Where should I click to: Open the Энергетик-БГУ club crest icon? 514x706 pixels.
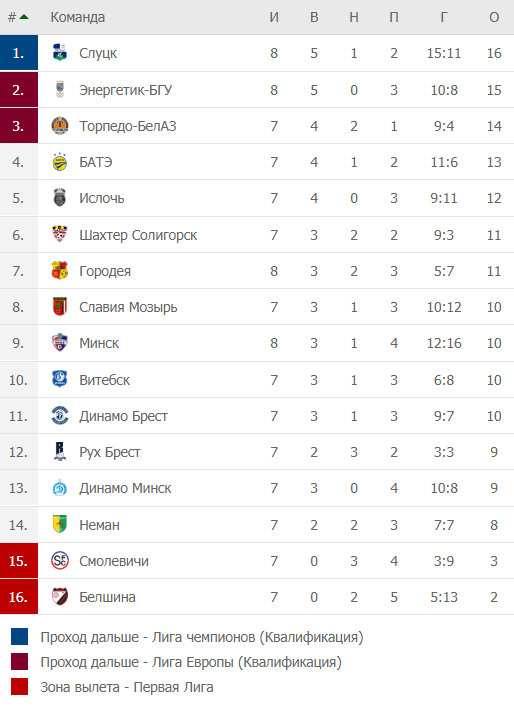click(59, 89)
